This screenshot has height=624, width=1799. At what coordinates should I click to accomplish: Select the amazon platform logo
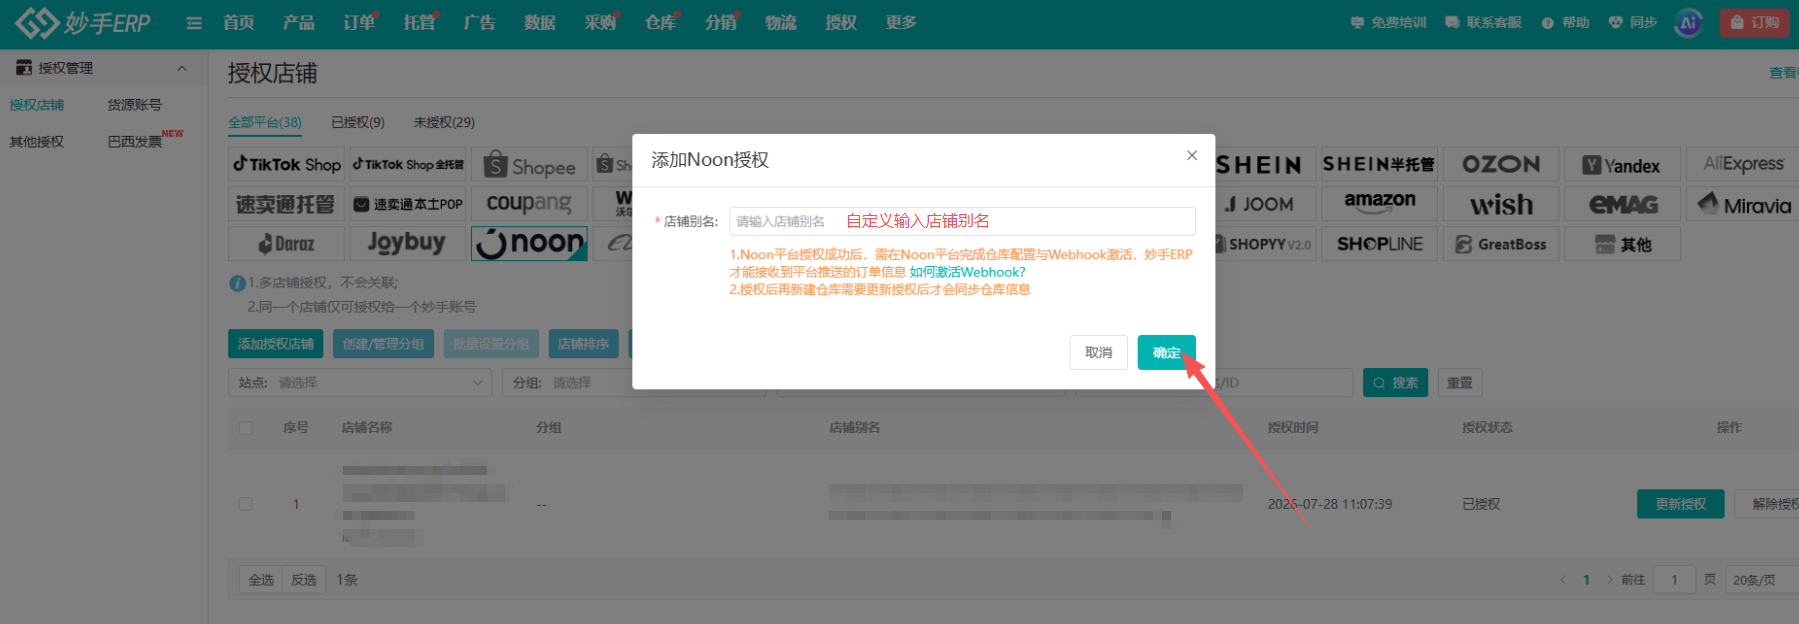click(x=1379, y=203)
